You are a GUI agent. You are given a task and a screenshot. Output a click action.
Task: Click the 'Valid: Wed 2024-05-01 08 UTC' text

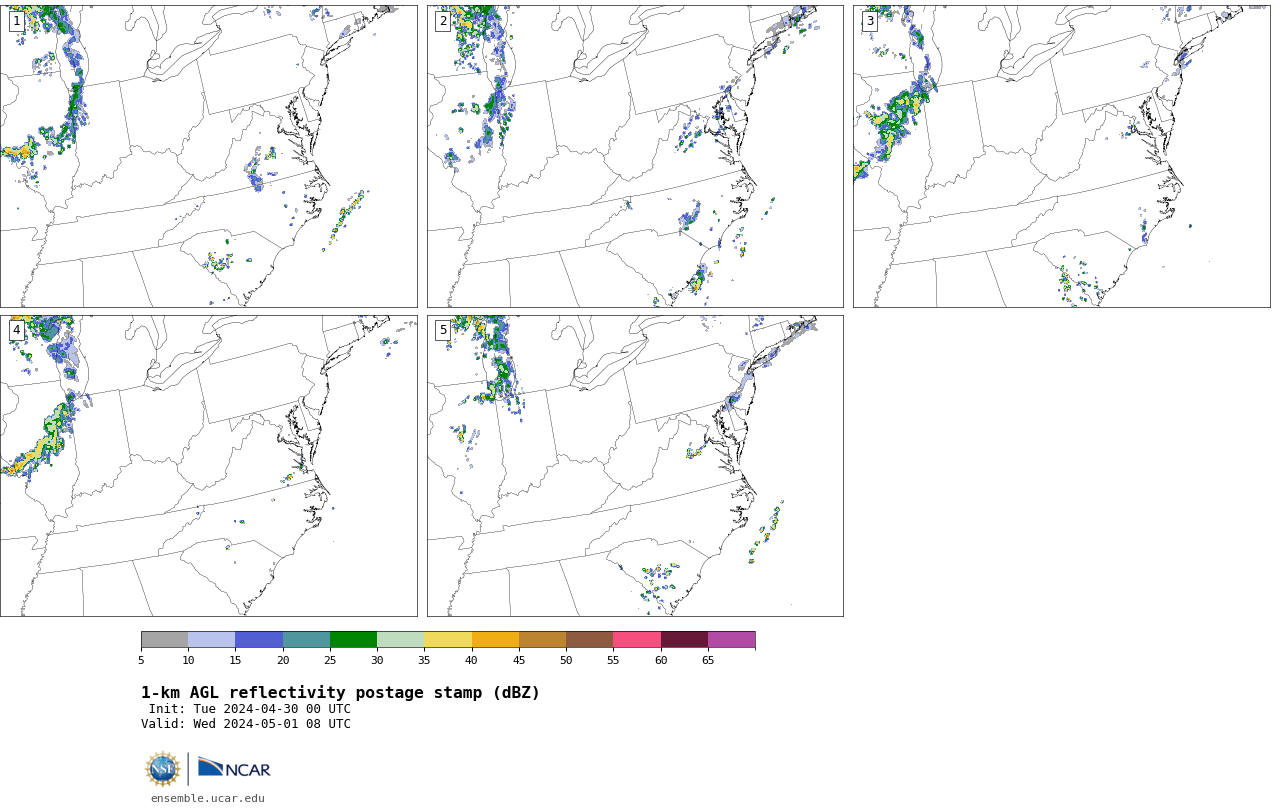246,724
